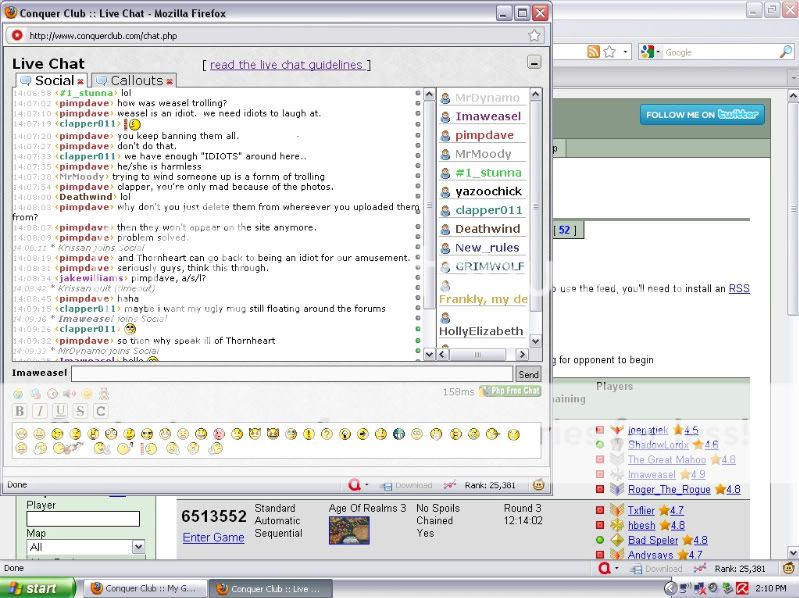Insert the red-faced angry smiley

(x=219, y=434)
